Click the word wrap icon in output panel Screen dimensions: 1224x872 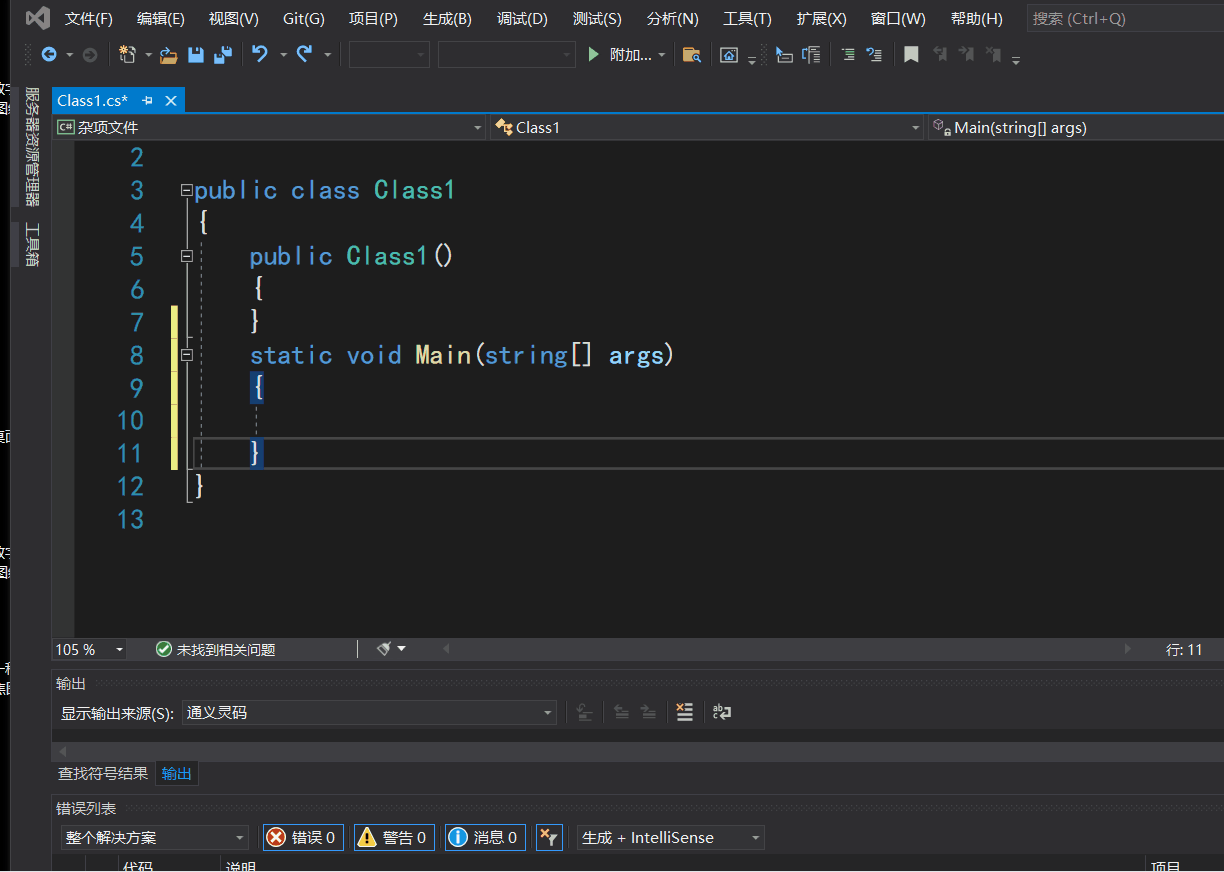pyautogui.click(x=721, y=712)
